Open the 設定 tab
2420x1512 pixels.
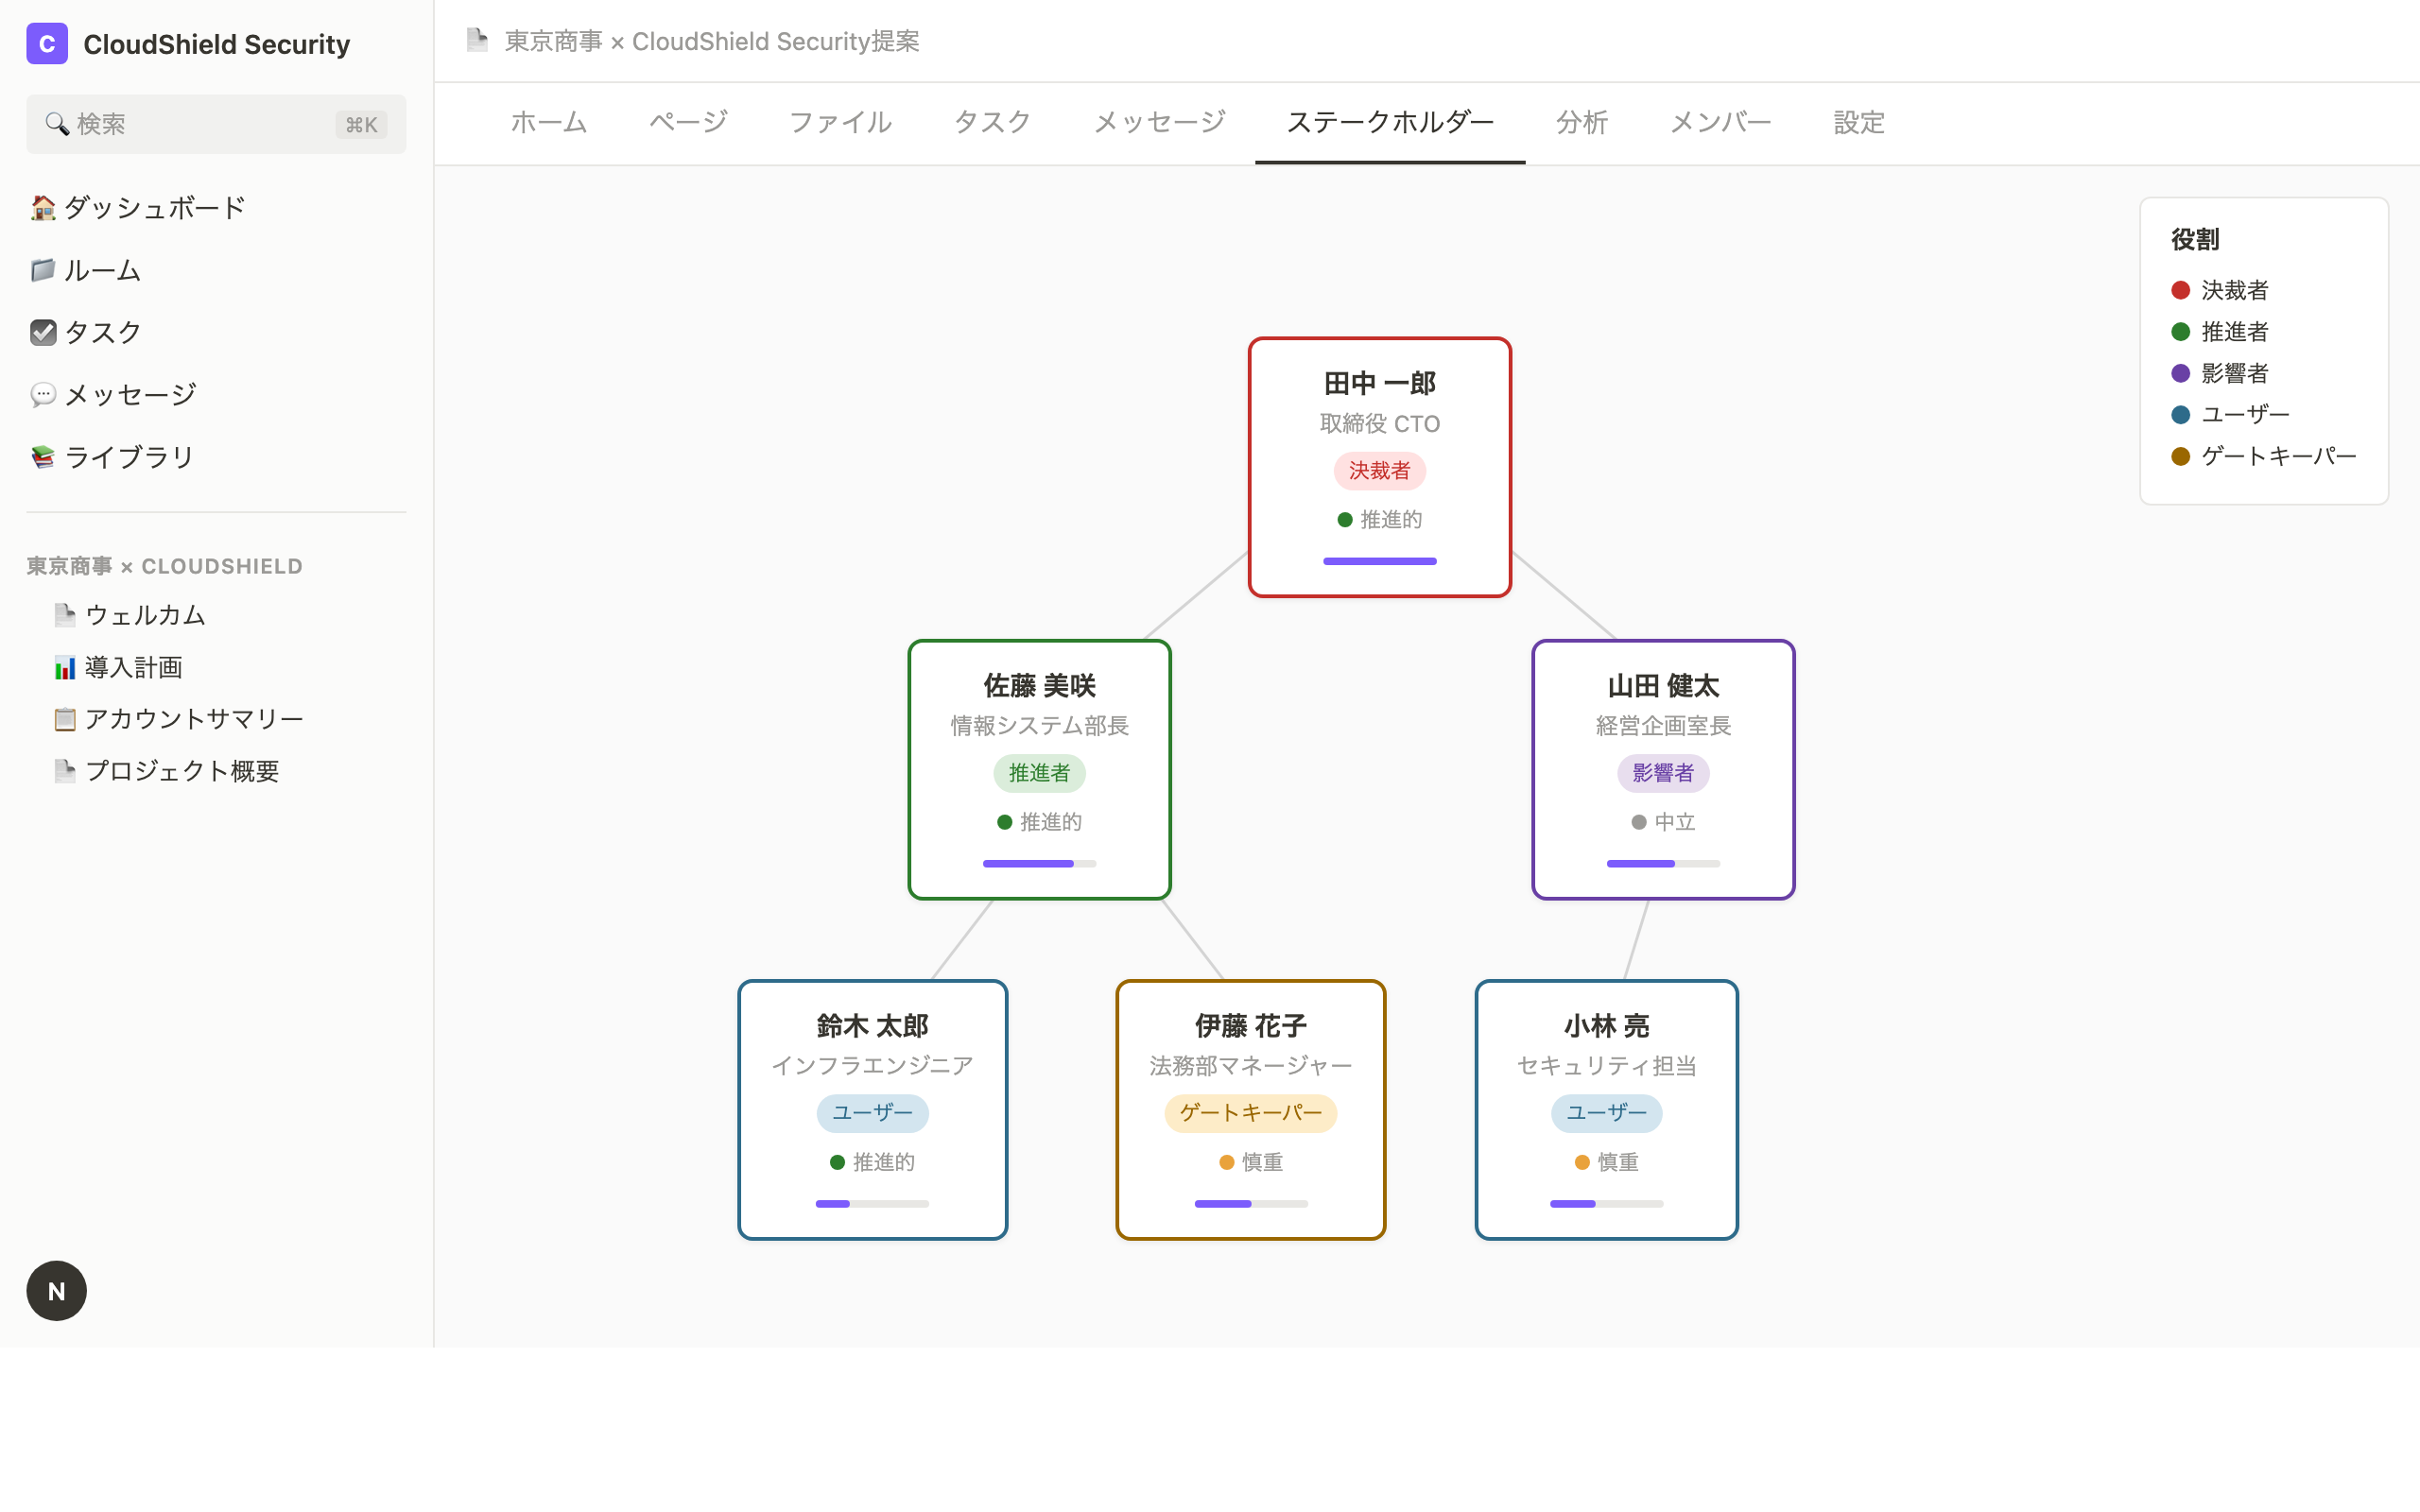[x=1858, y=123]
